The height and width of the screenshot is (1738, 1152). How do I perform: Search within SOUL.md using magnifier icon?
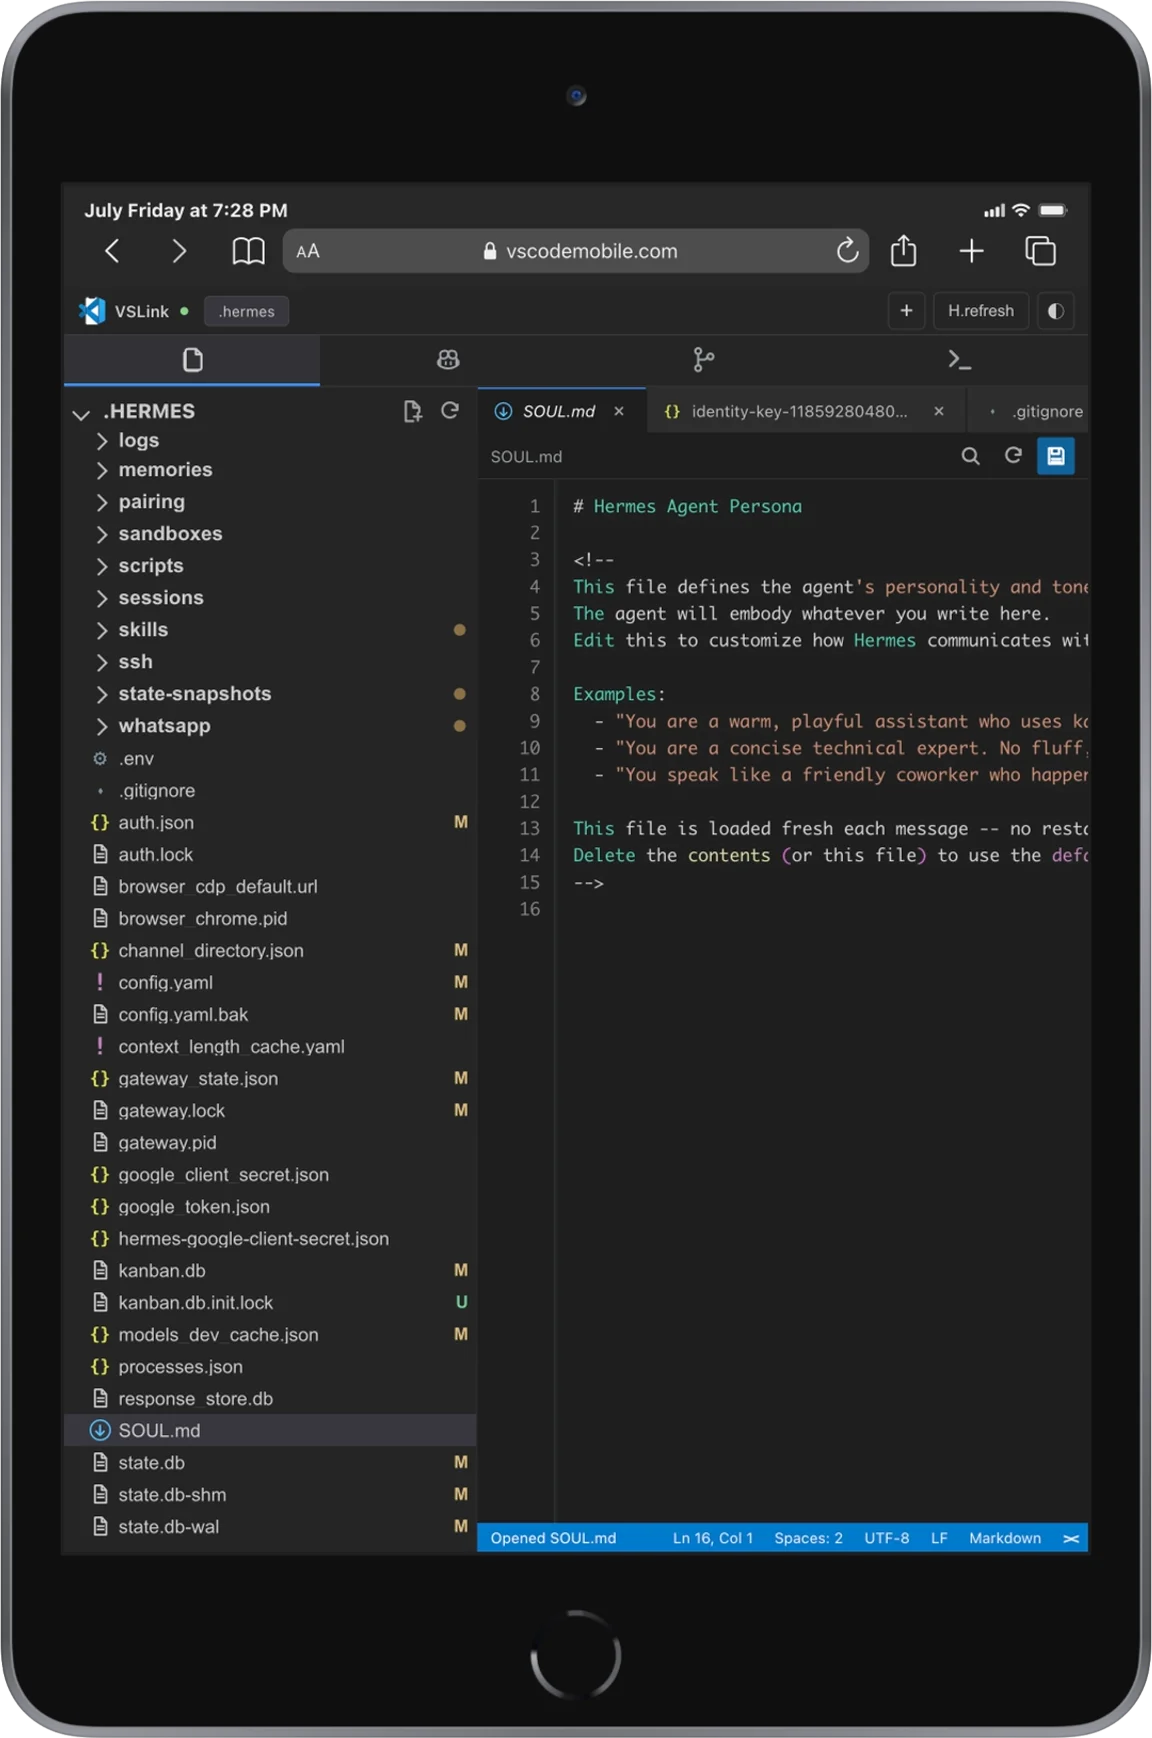point(970,456)
